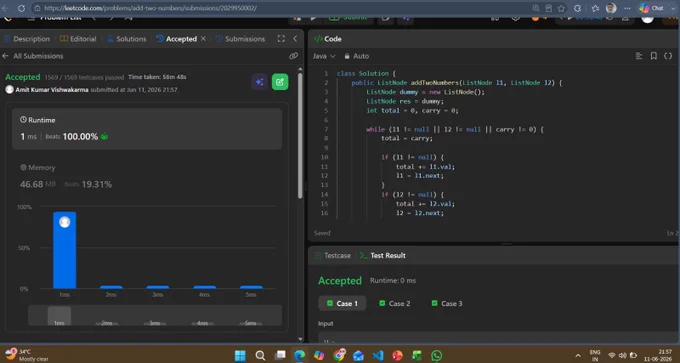Viewport: 680px width, 363px height.
Task: Click the browser address bar URL
Action: click(150, 8)
